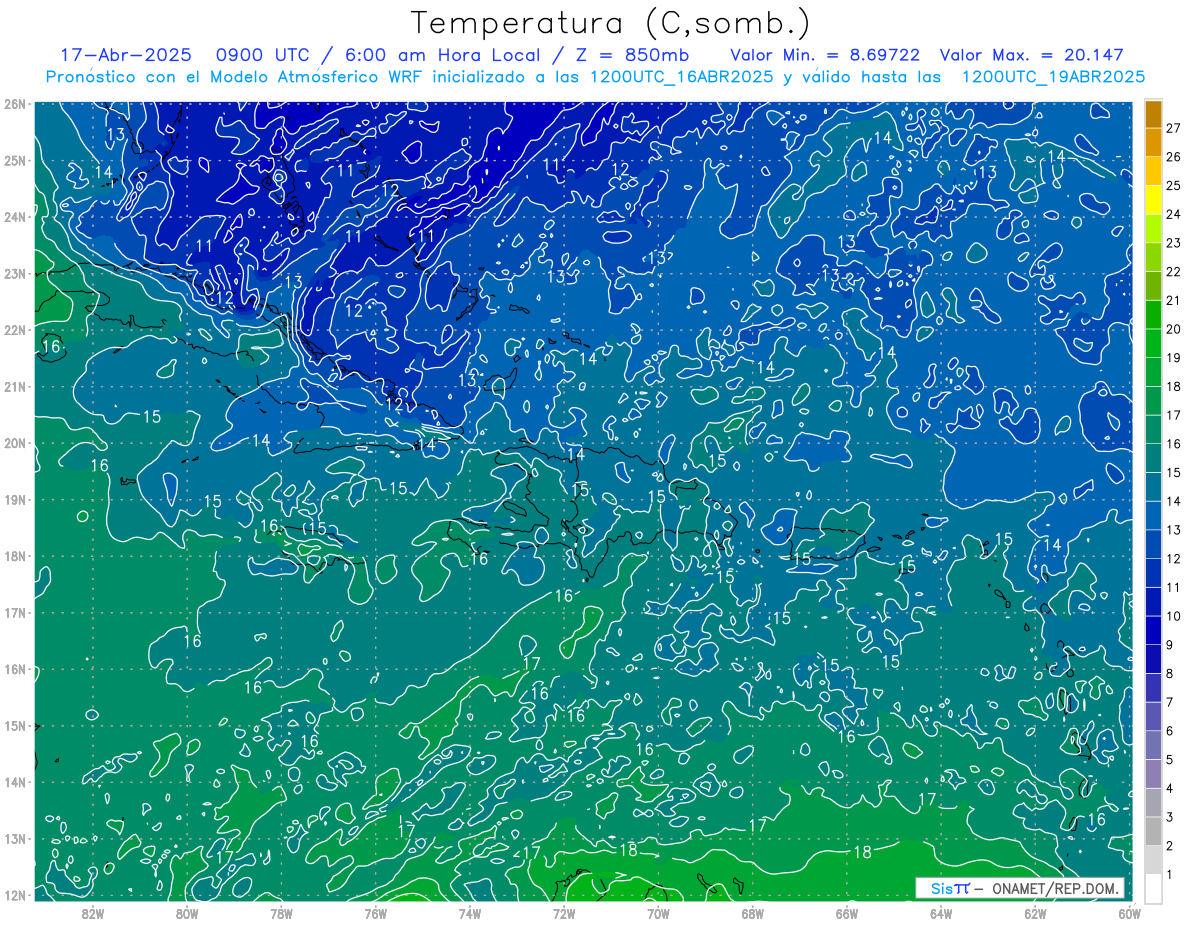Click the colorbar label "13"
The height and width of the screenshot is (927, 1200).
1174,529
